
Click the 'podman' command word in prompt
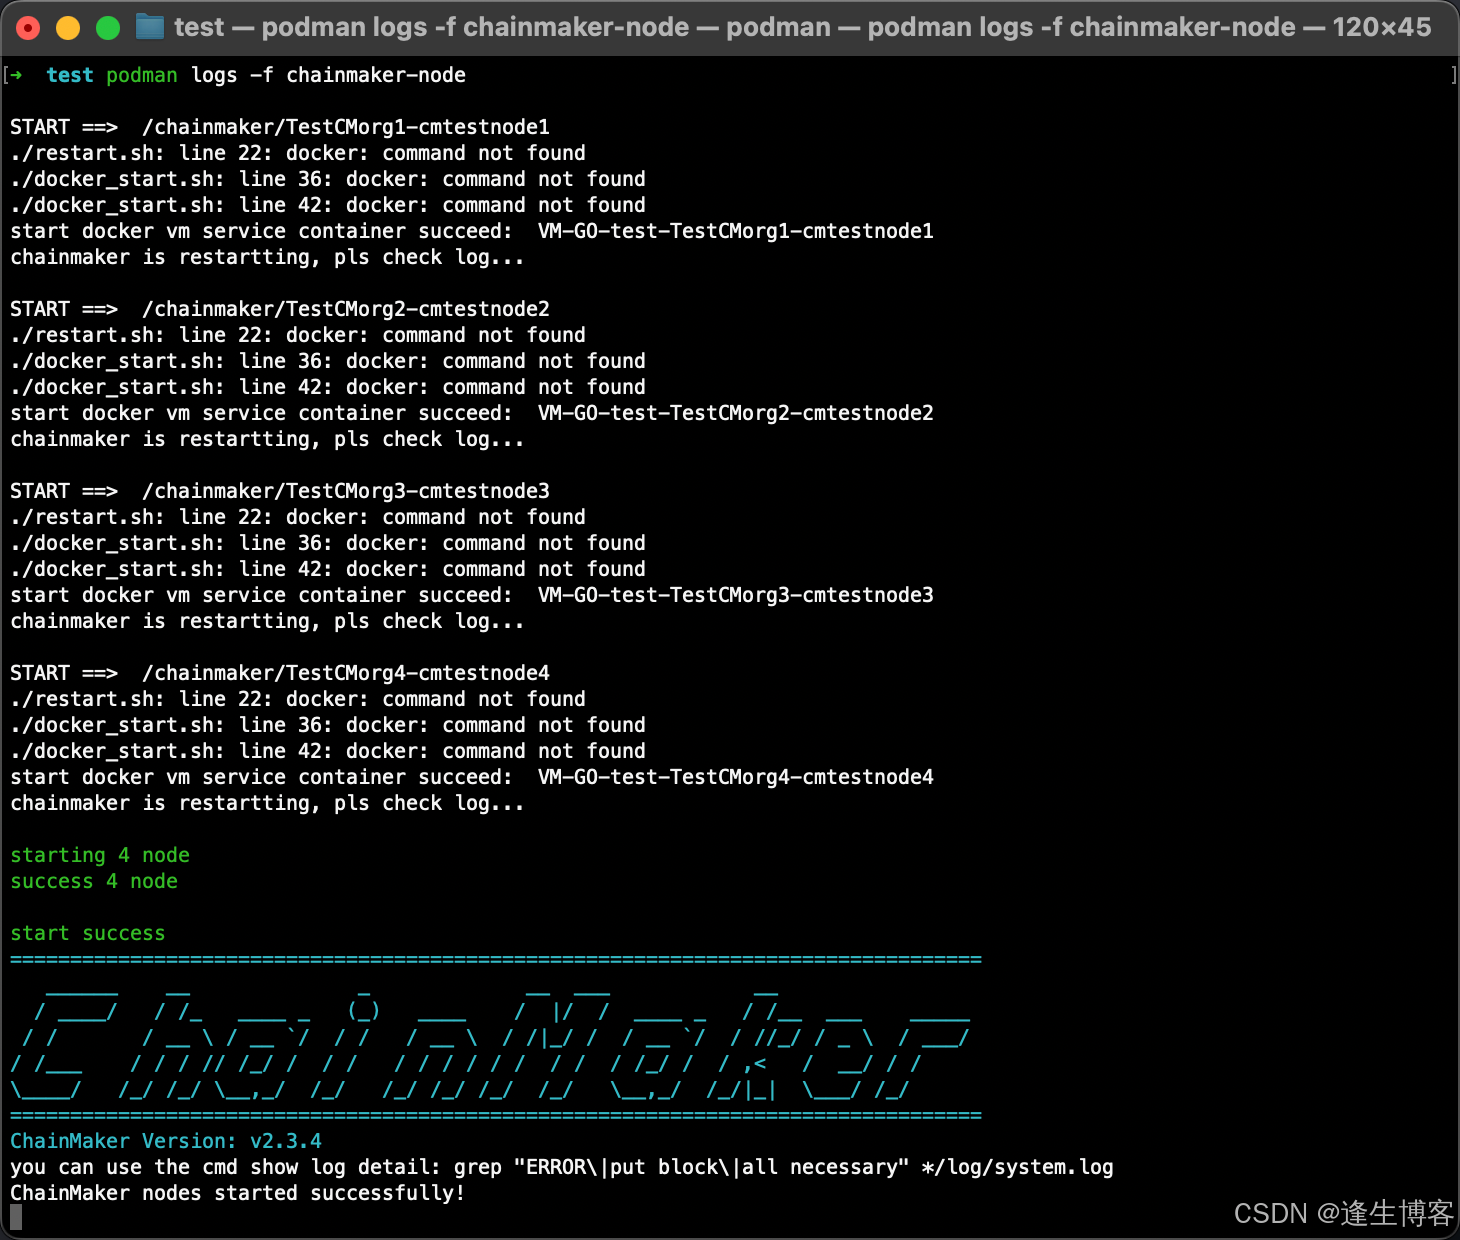pyautogui.click(x=142, y=75)
